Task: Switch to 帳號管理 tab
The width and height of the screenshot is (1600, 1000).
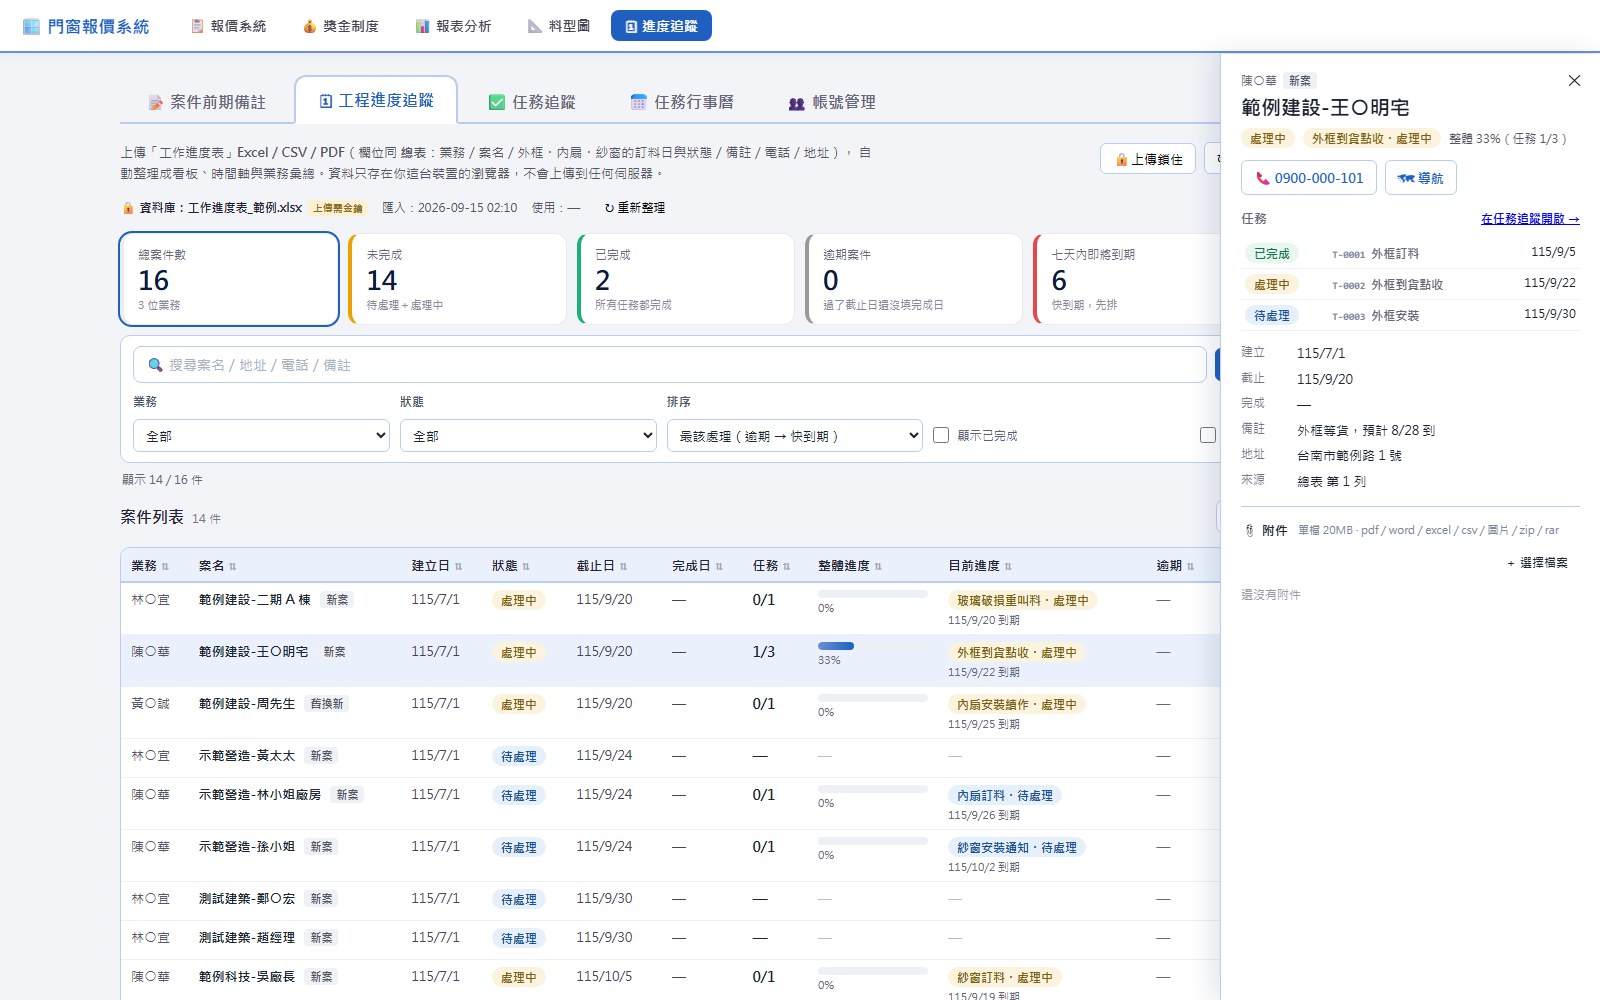Action: coord(831,102)
